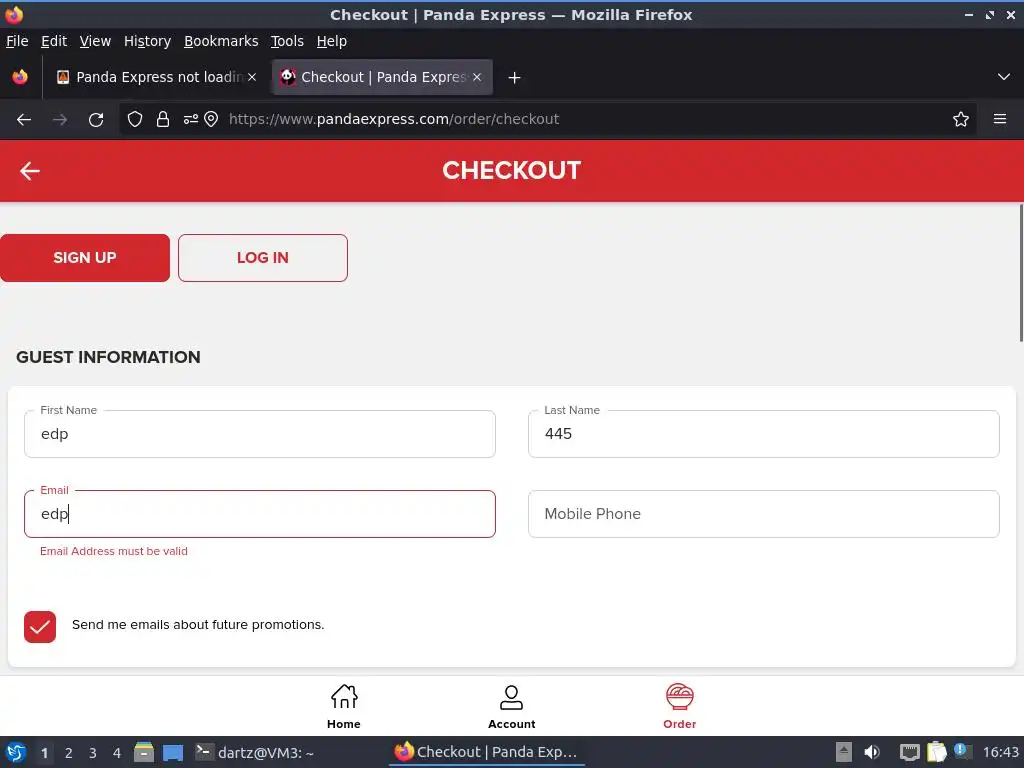Go to Home in the bottom navigation
This screenshot has width=1024, height=768.
(x=344, y=707)
